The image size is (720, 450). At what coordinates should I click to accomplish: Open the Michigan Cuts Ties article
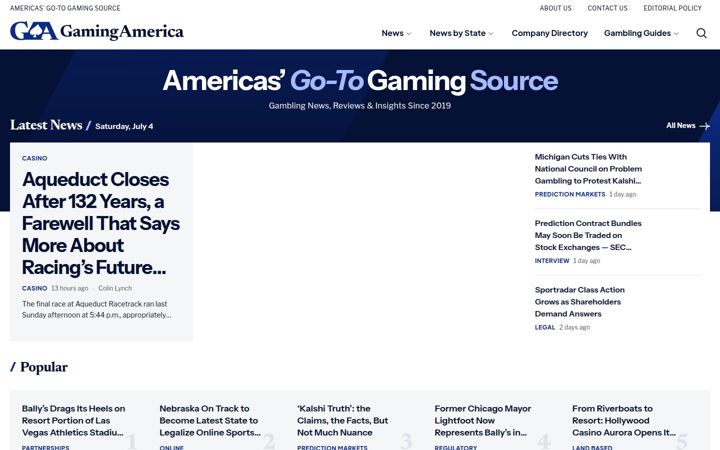tap(588, 169)
